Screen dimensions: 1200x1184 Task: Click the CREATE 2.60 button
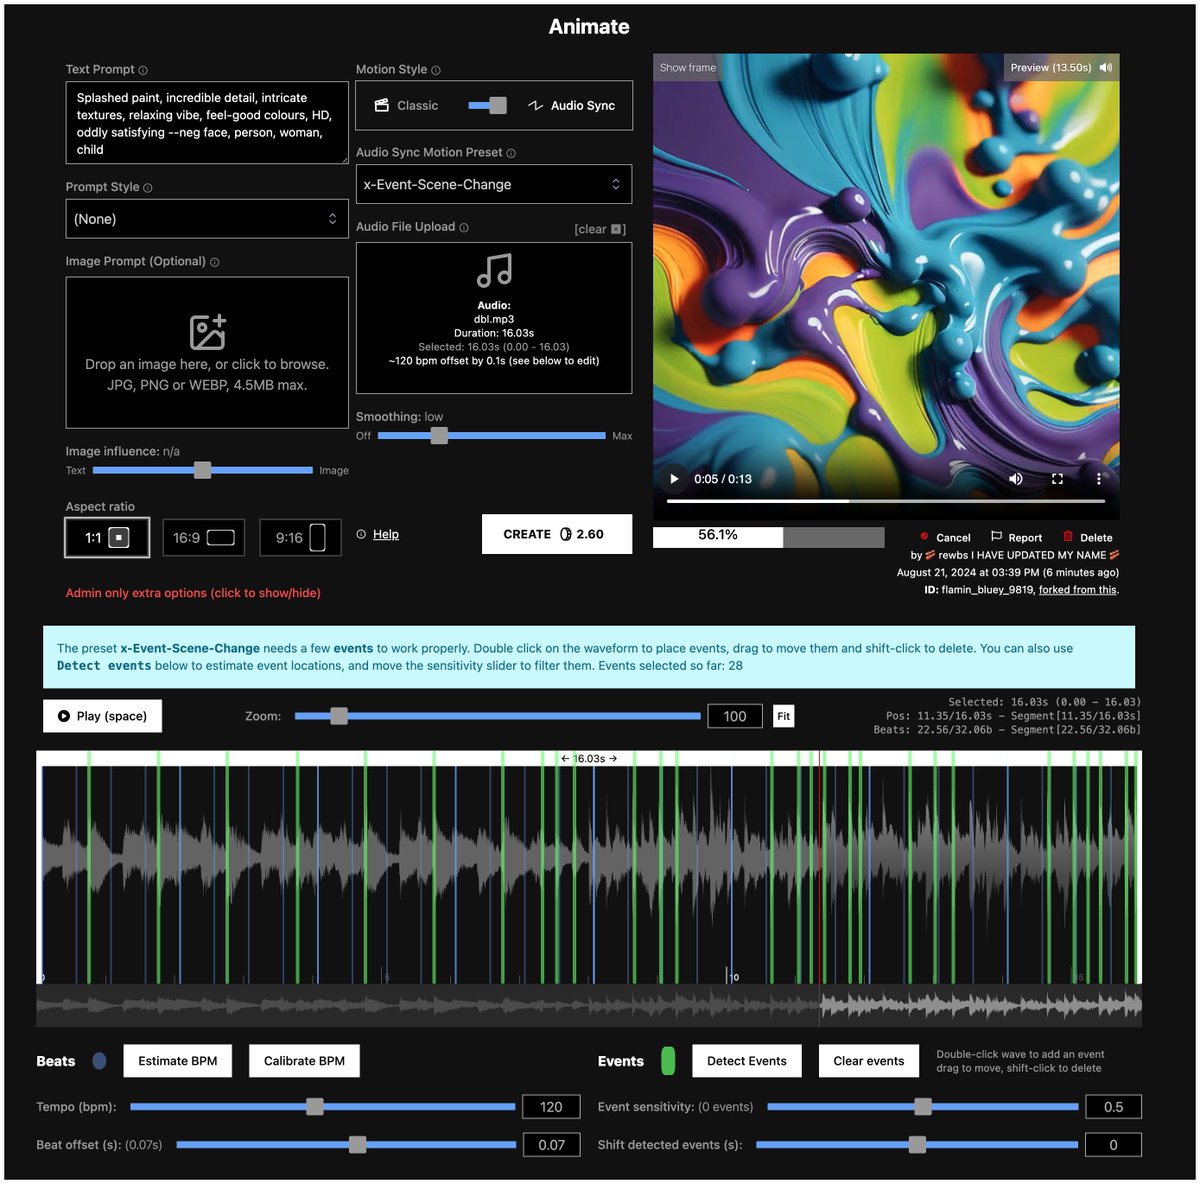tap(557, 534)
